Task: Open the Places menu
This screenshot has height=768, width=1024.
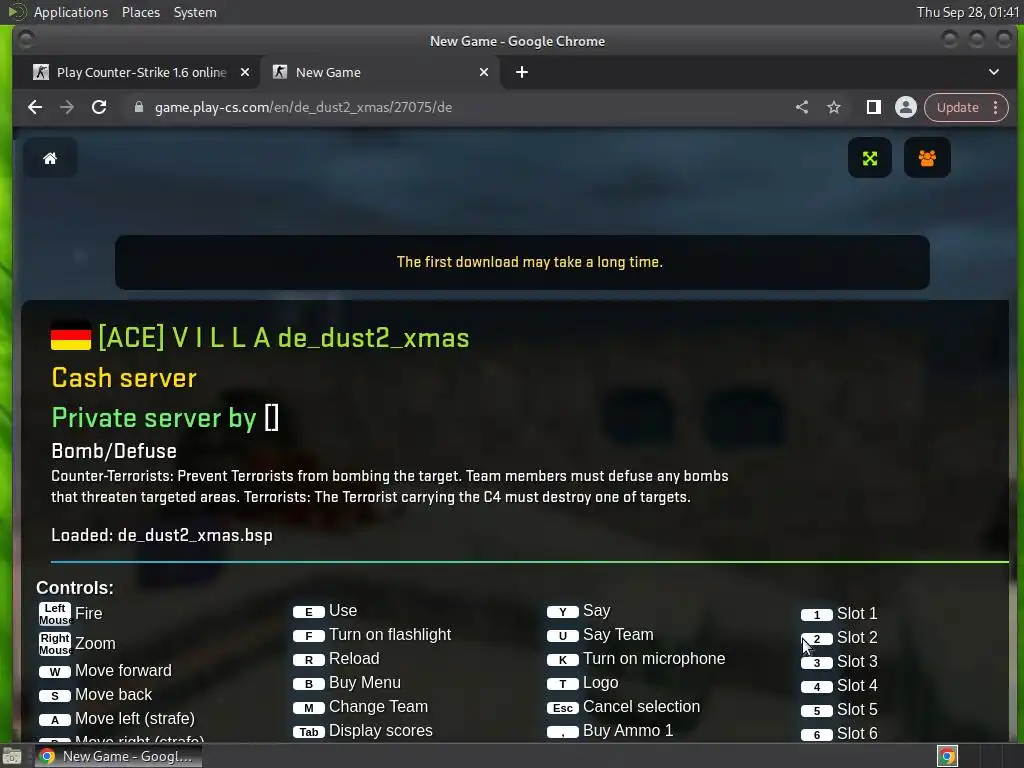Action: point(141,12)
